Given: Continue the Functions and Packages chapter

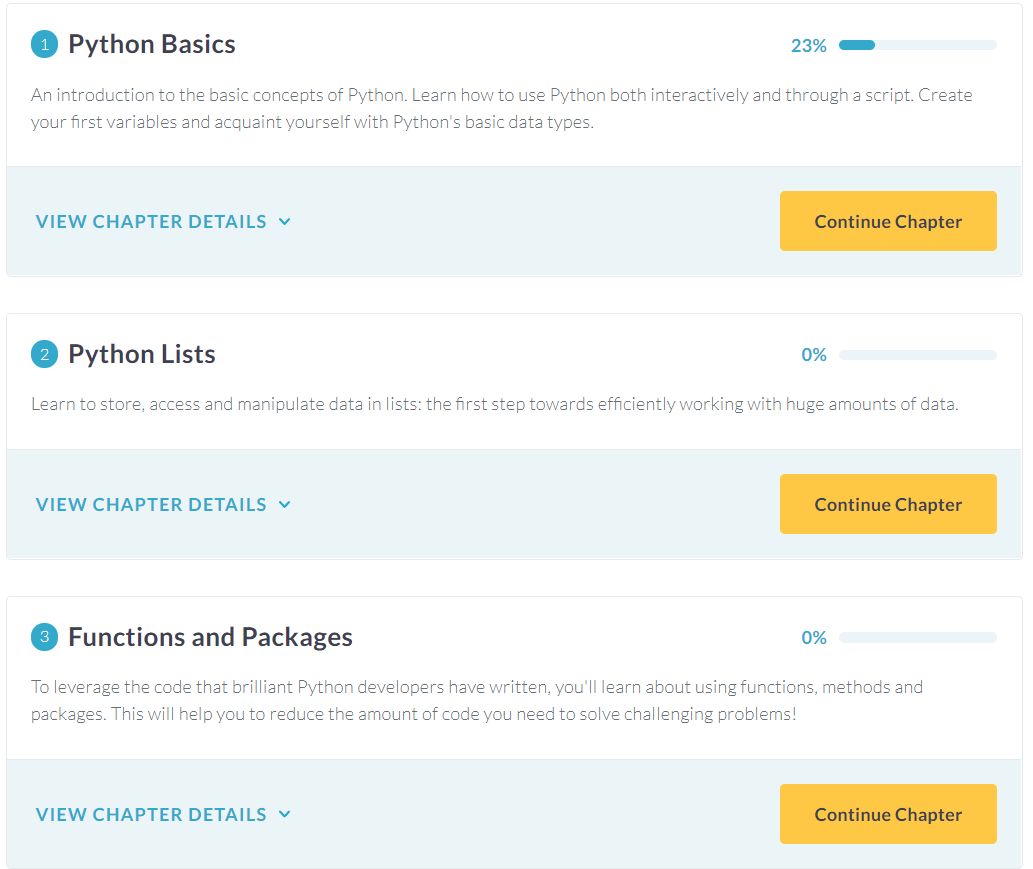Looking at the screenshot, I should pos(888,814).
